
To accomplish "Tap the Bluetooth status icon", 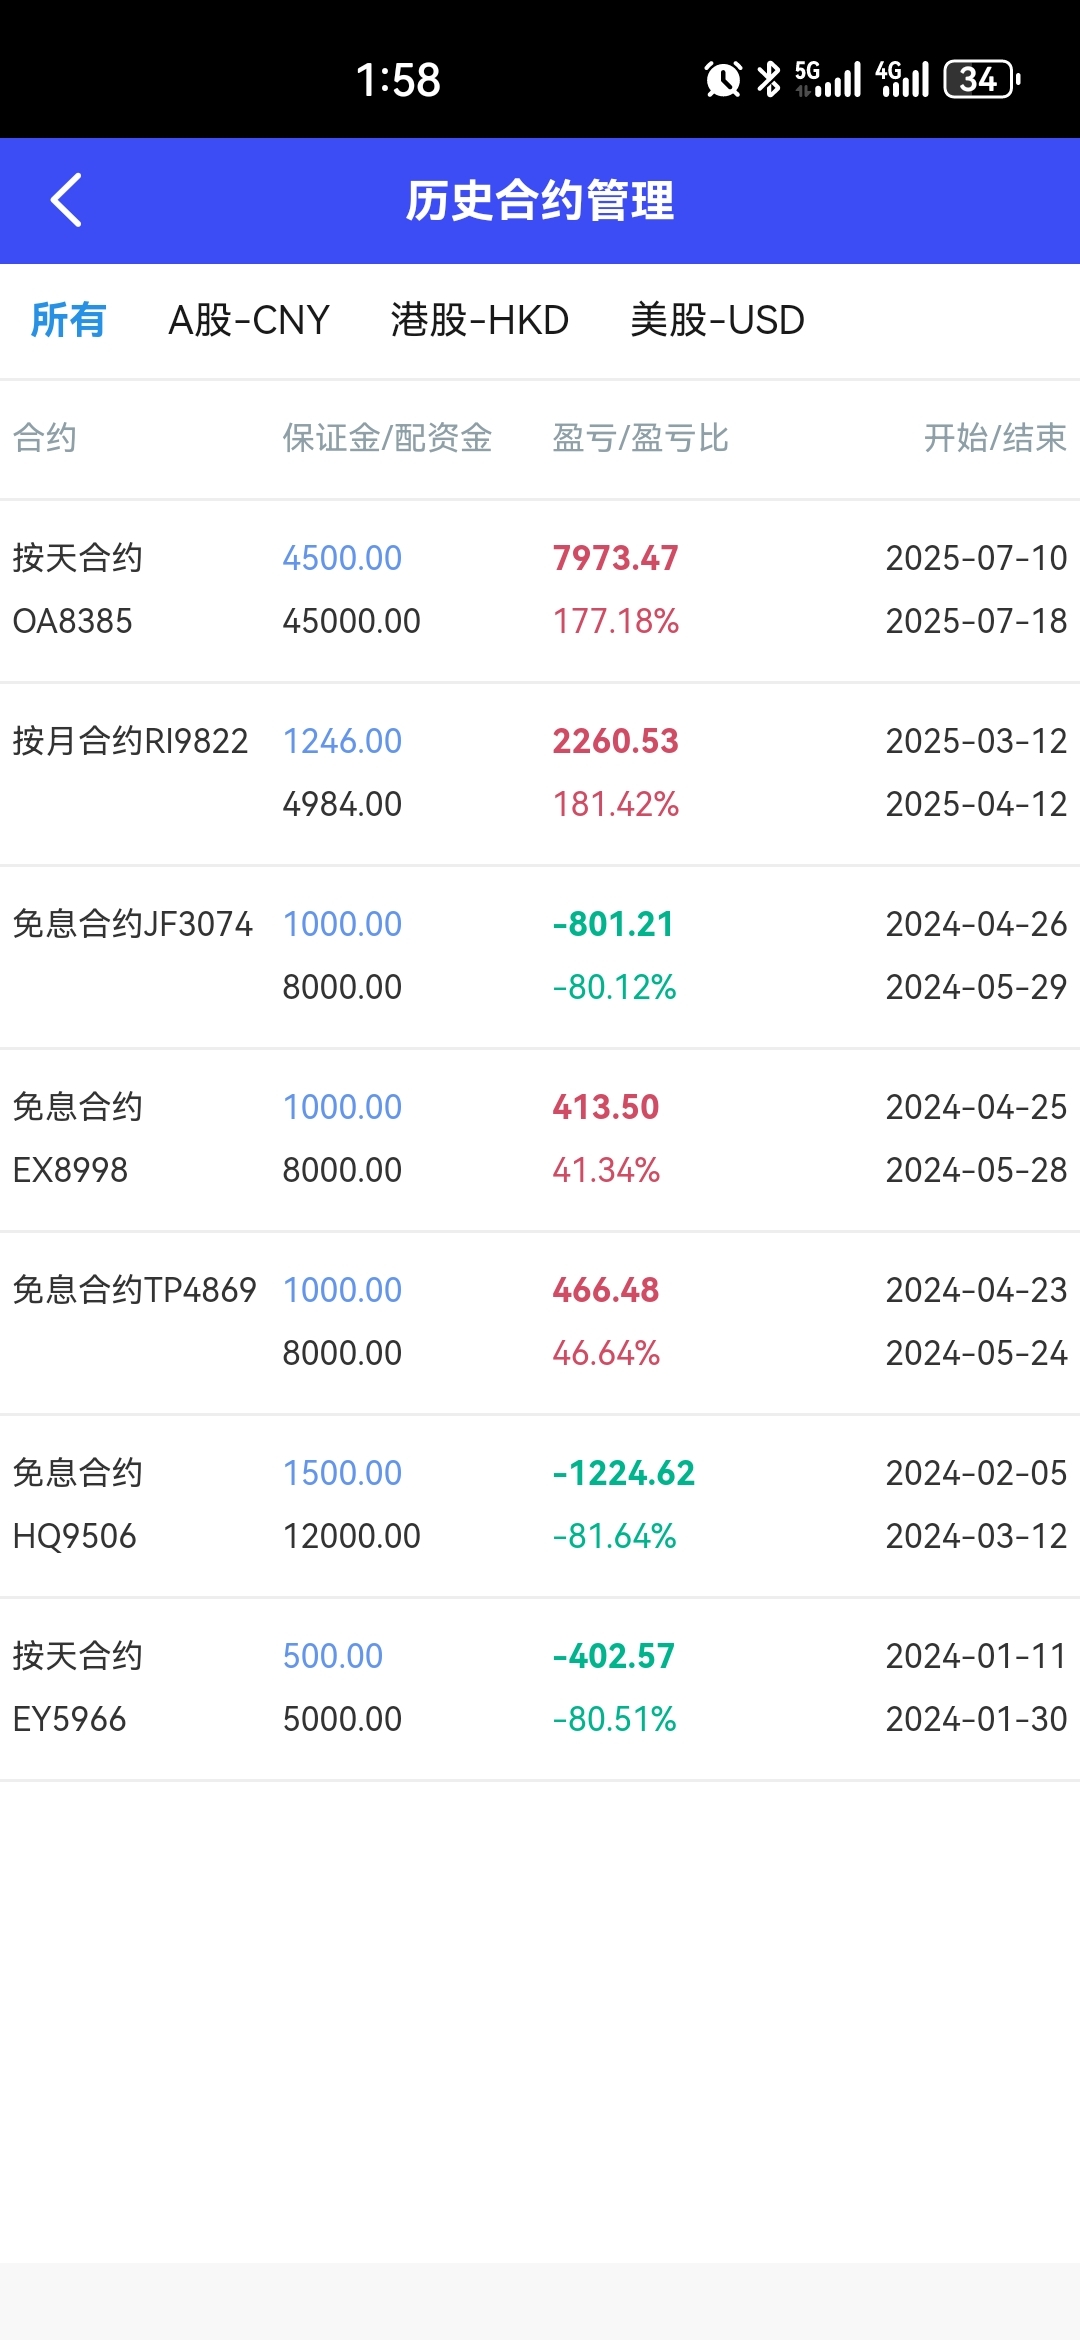I will [768, 79].
